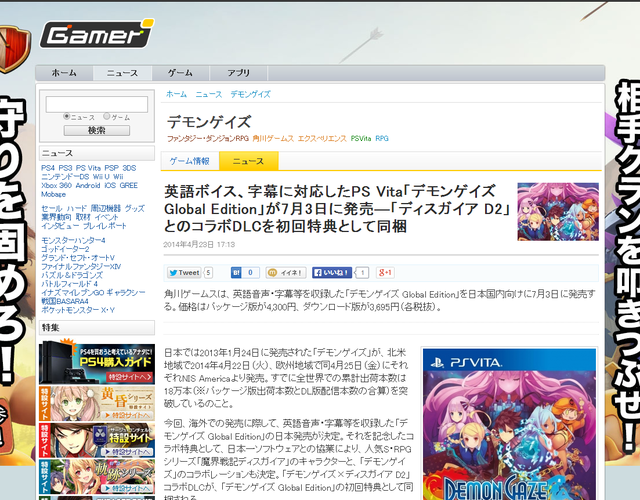
Task: Click the PS3 sidebar link
Action: point(65,168)
